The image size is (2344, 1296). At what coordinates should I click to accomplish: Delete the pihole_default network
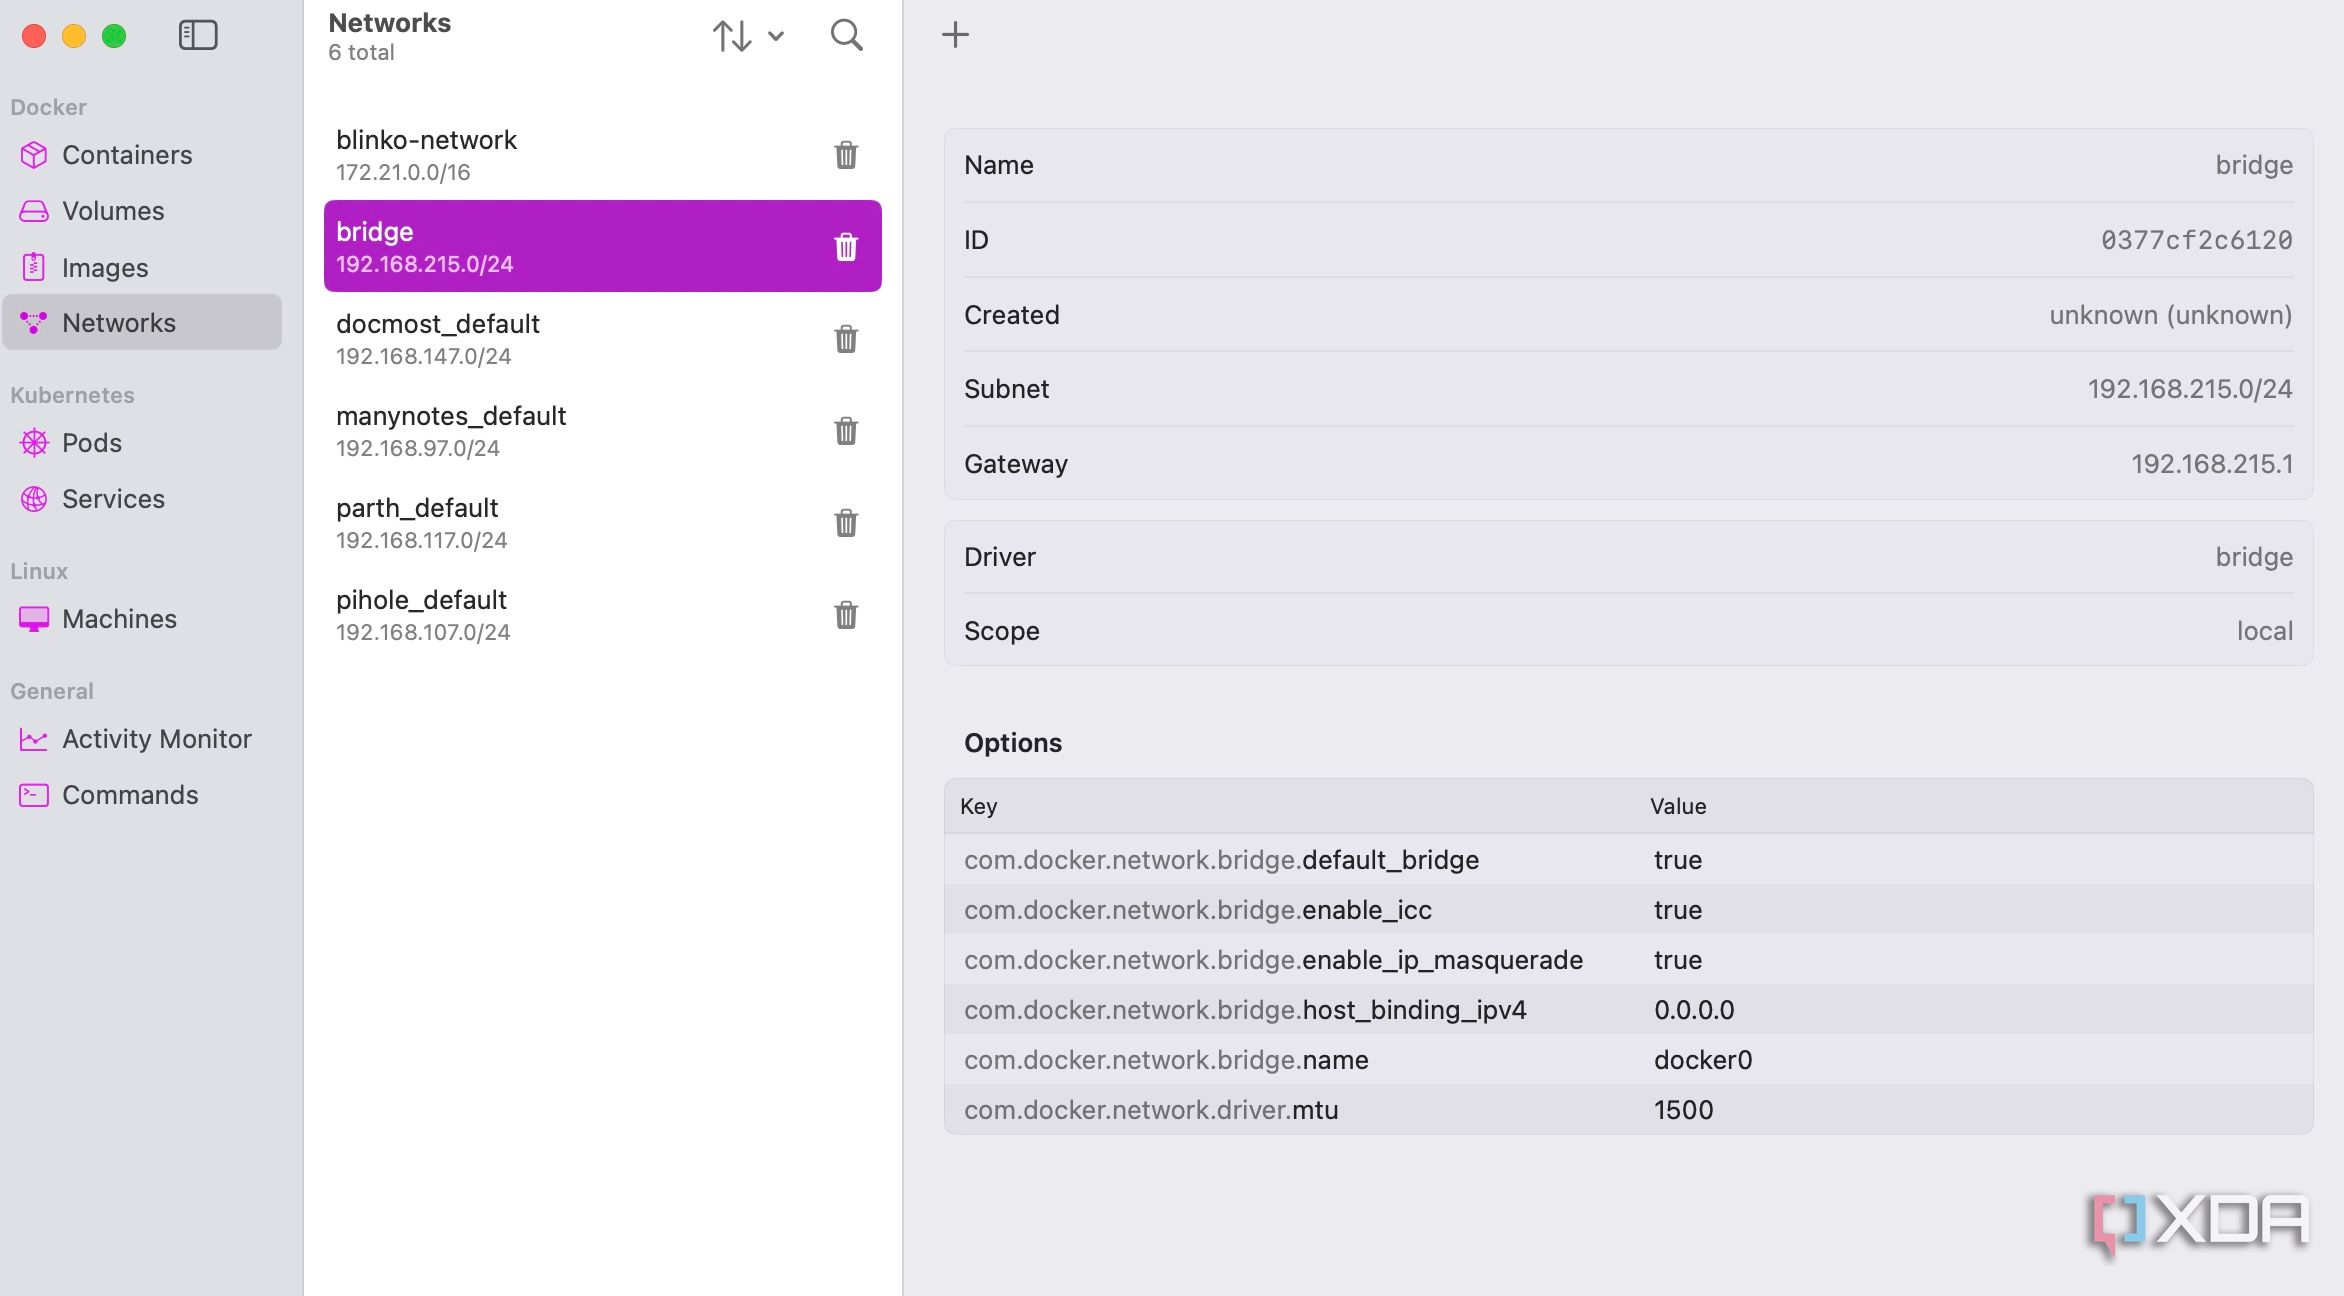pos(846,615)
